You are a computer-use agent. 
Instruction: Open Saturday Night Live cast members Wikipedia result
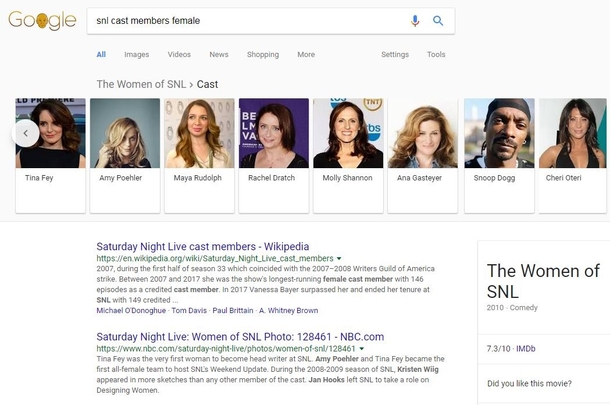click(203, 246)
